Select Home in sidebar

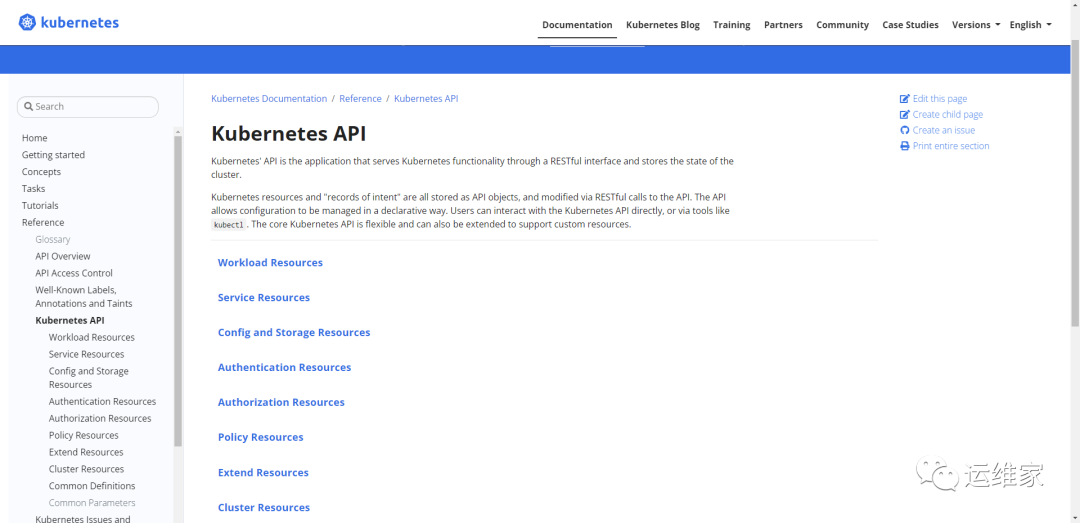(x=34, y=138)
